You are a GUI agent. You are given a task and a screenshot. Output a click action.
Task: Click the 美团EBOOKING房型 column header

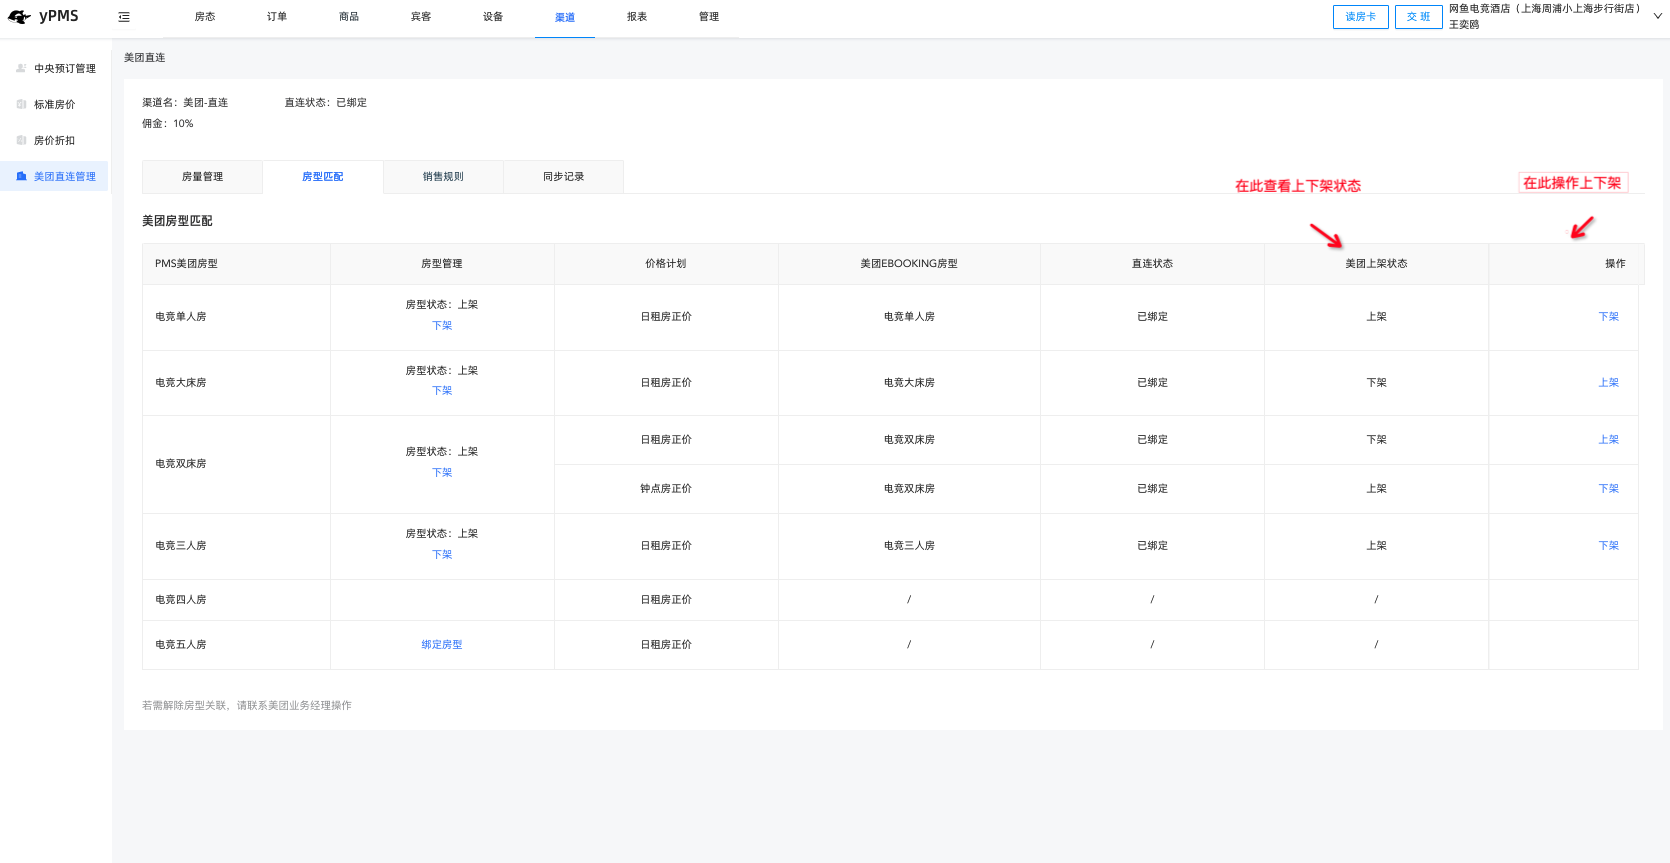[x=909, y=264]
